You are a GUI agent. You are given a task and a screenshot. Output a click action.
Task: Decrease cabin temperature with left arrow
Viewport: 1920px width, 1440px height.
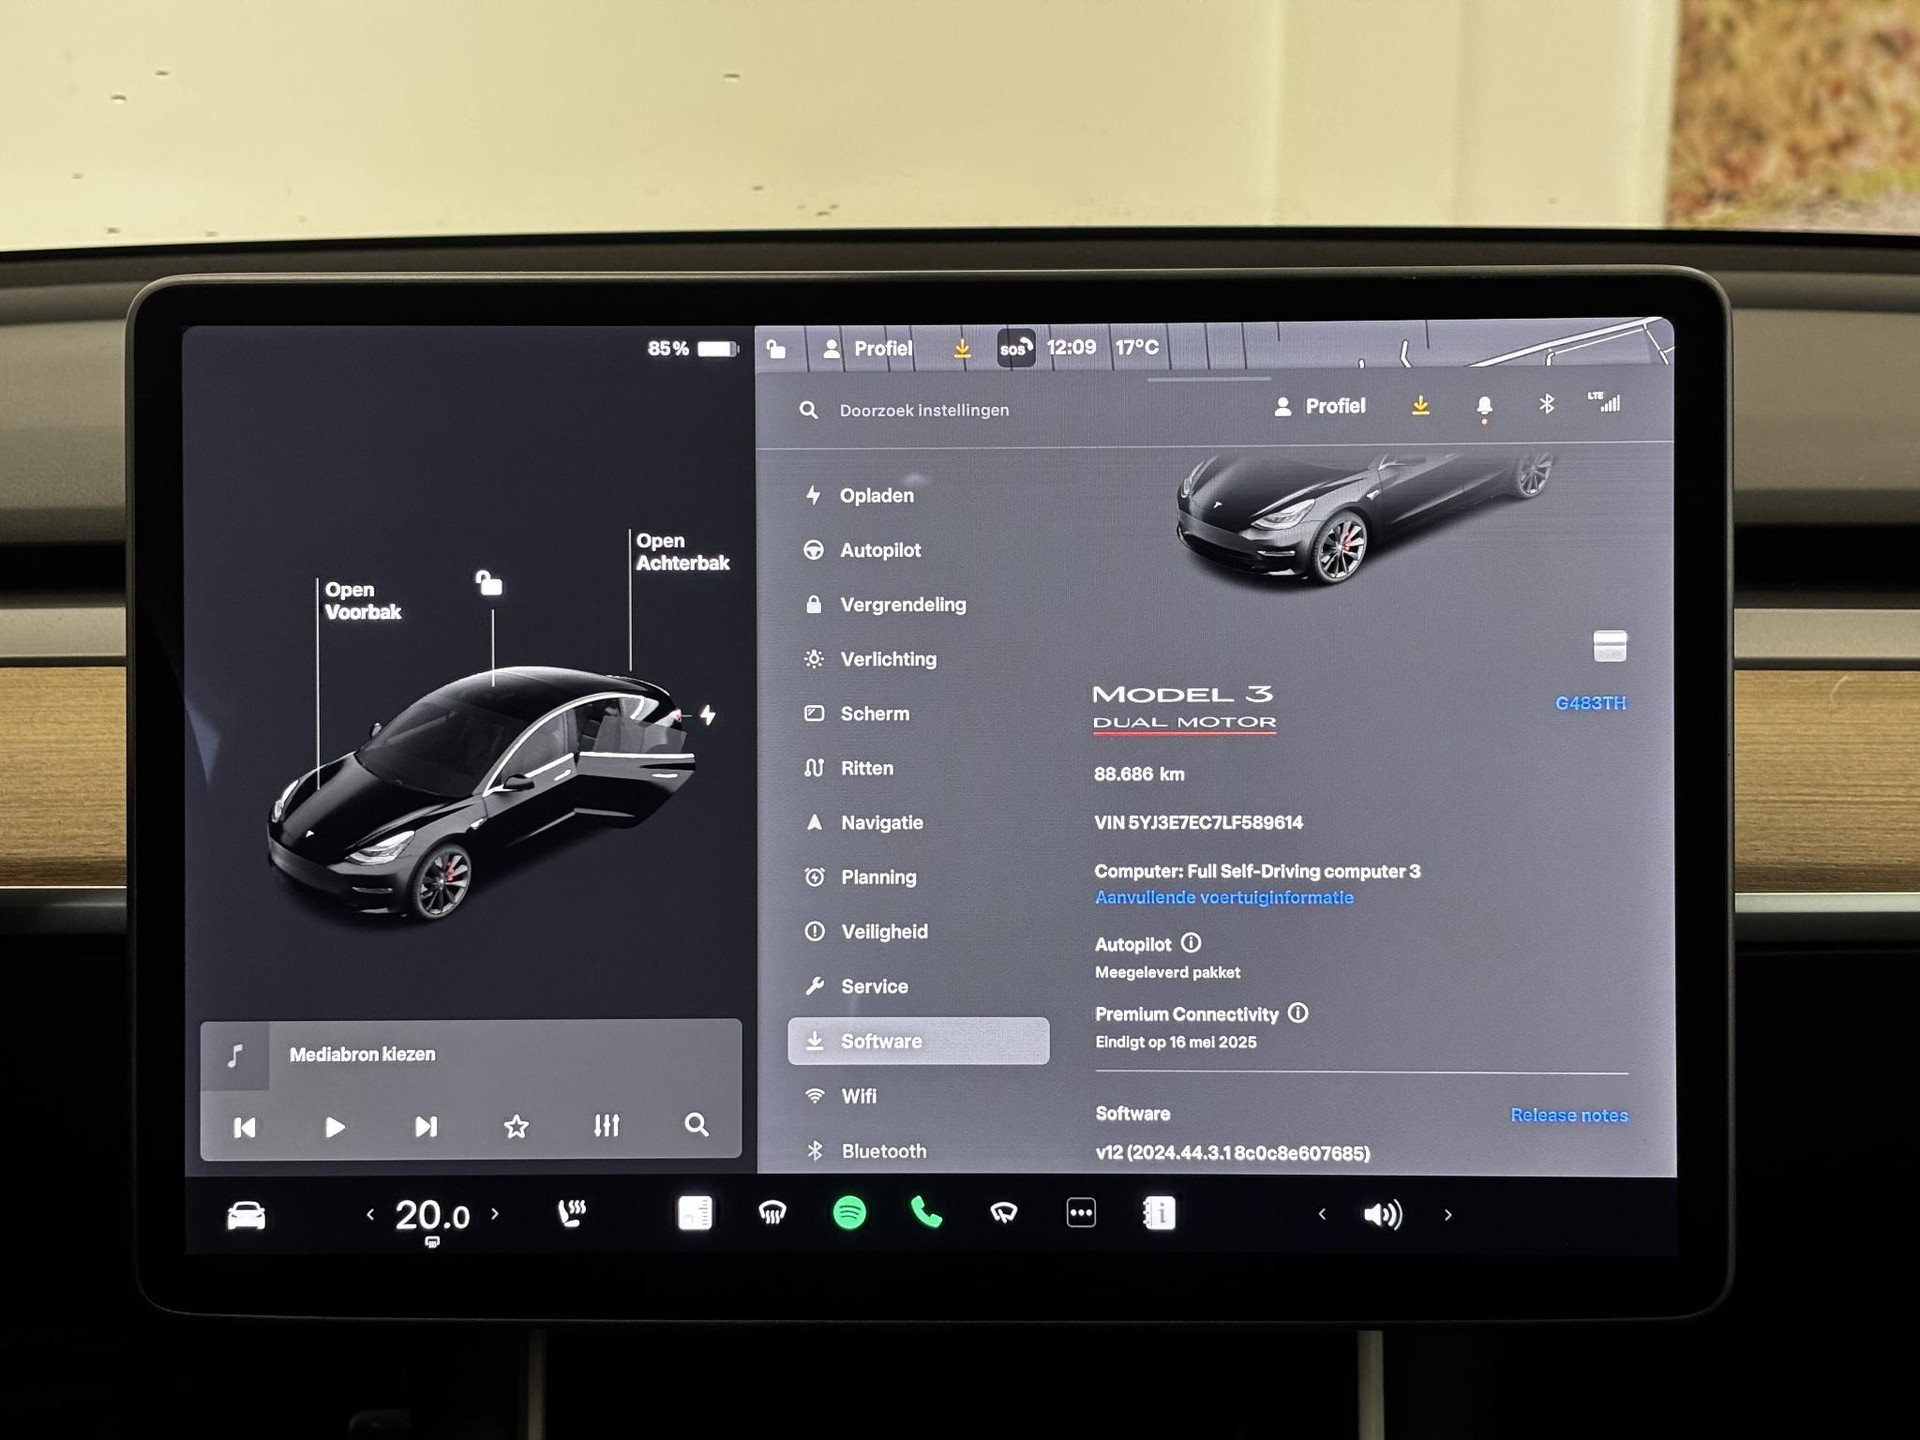pyautogui.click(x=370, y=1214)
